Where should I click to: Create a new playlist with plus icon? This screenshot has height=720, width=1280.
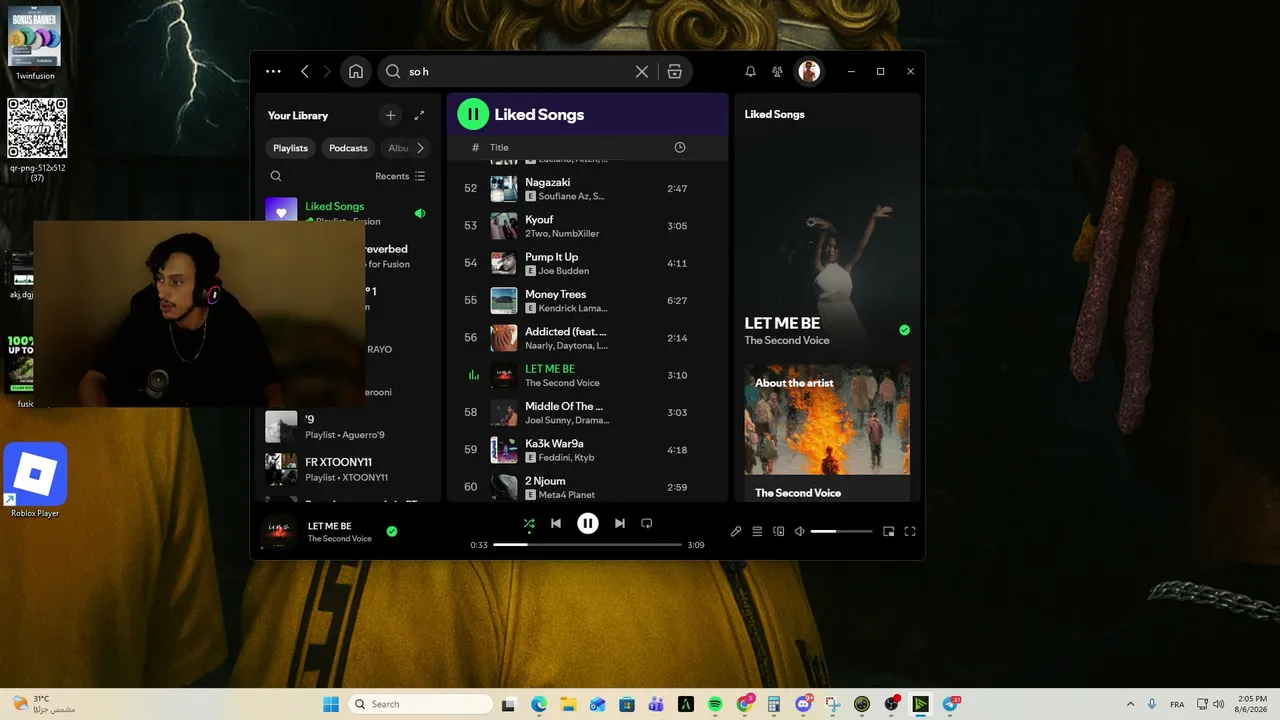coord(391,115)
